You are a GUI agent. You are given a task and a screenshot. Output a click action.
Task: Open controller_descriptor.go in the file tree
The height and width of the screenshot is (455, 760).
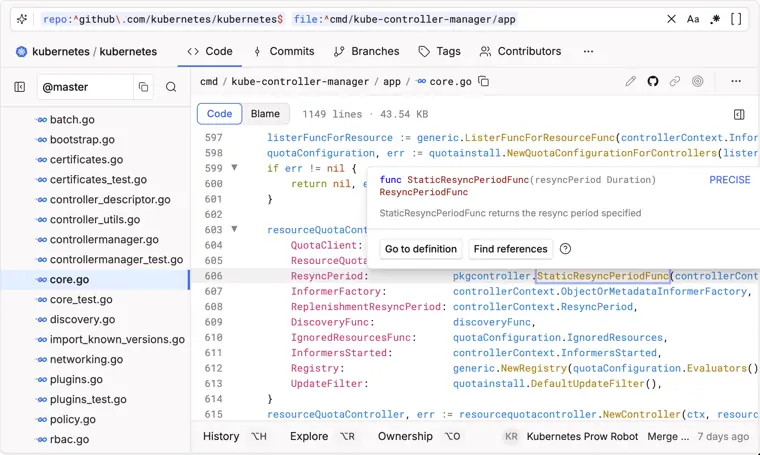coord(110,200)
